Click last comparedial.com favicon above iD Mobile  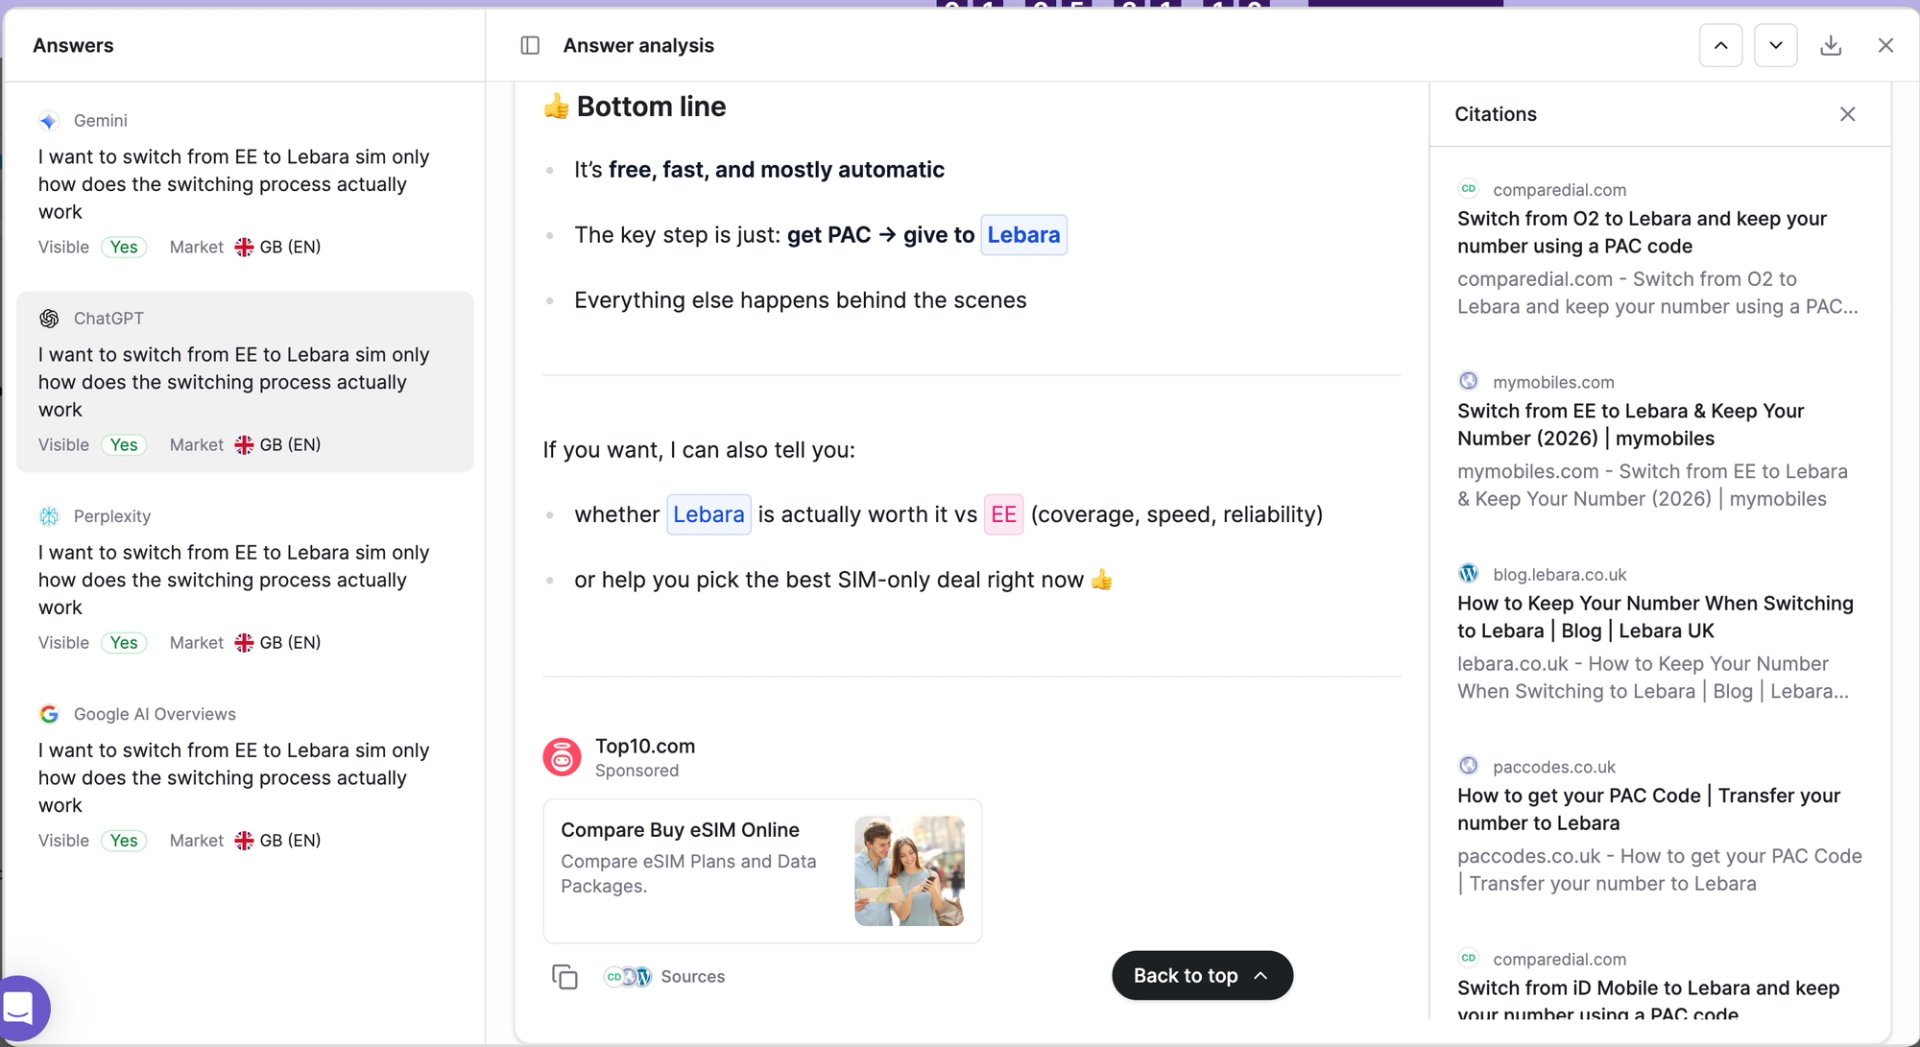[x=1468, y=958]
